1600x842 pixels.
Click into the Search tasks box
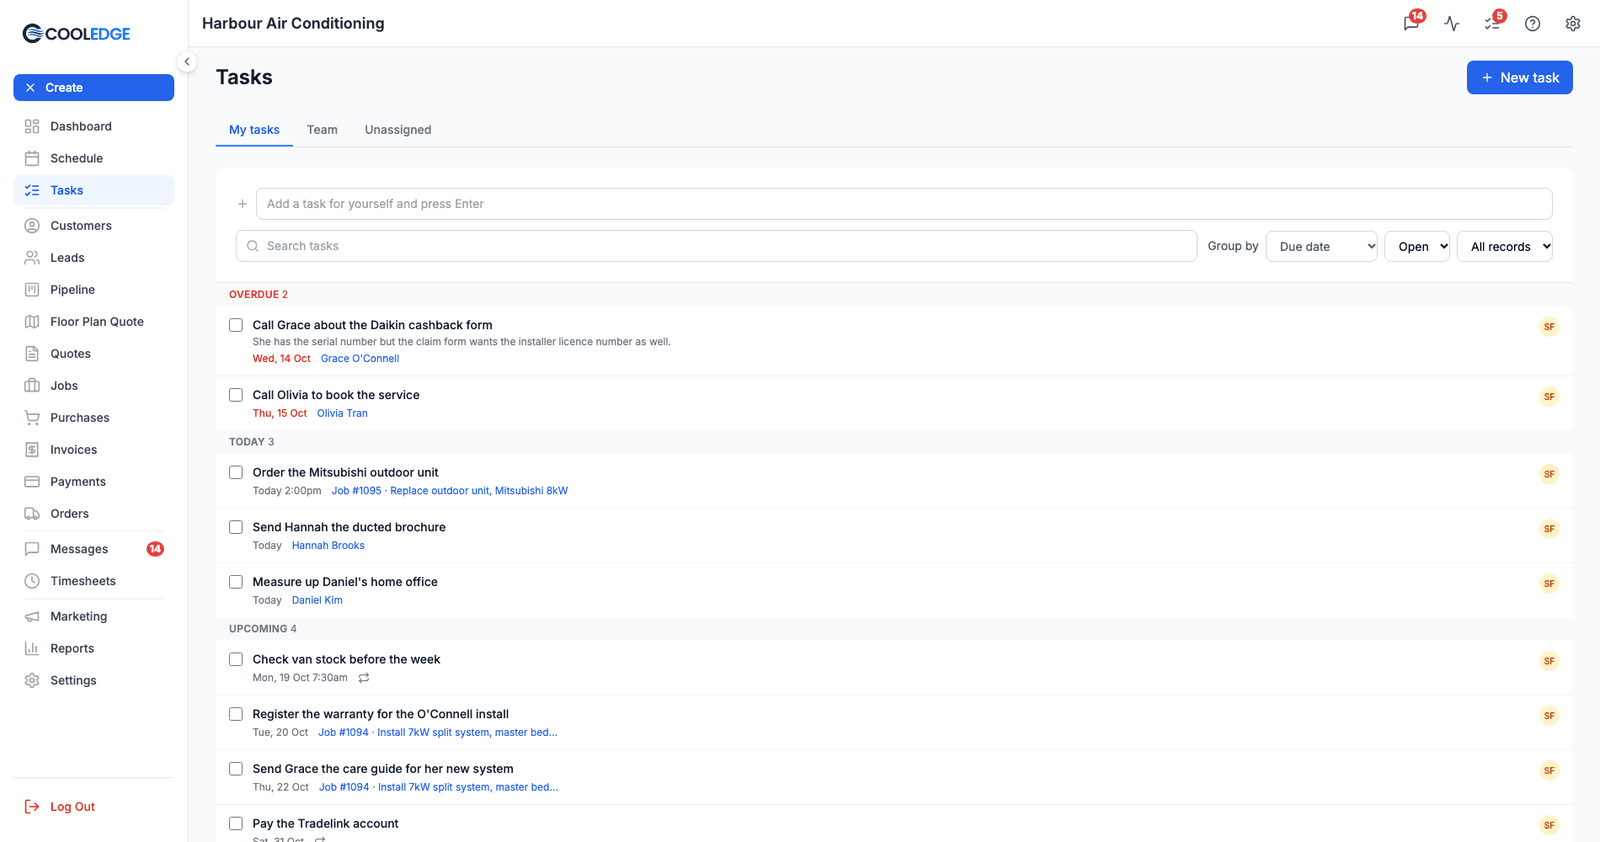click(x=717, y=246)
